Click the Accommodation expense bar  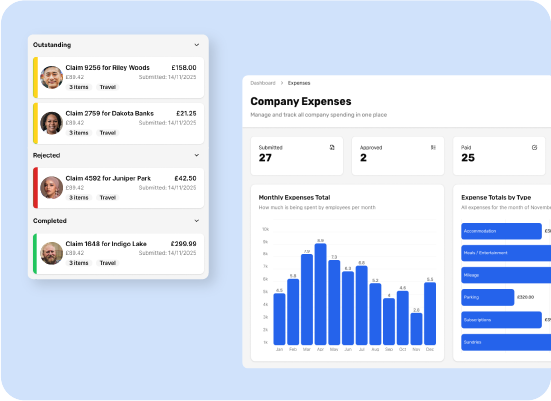coord(501,231)
